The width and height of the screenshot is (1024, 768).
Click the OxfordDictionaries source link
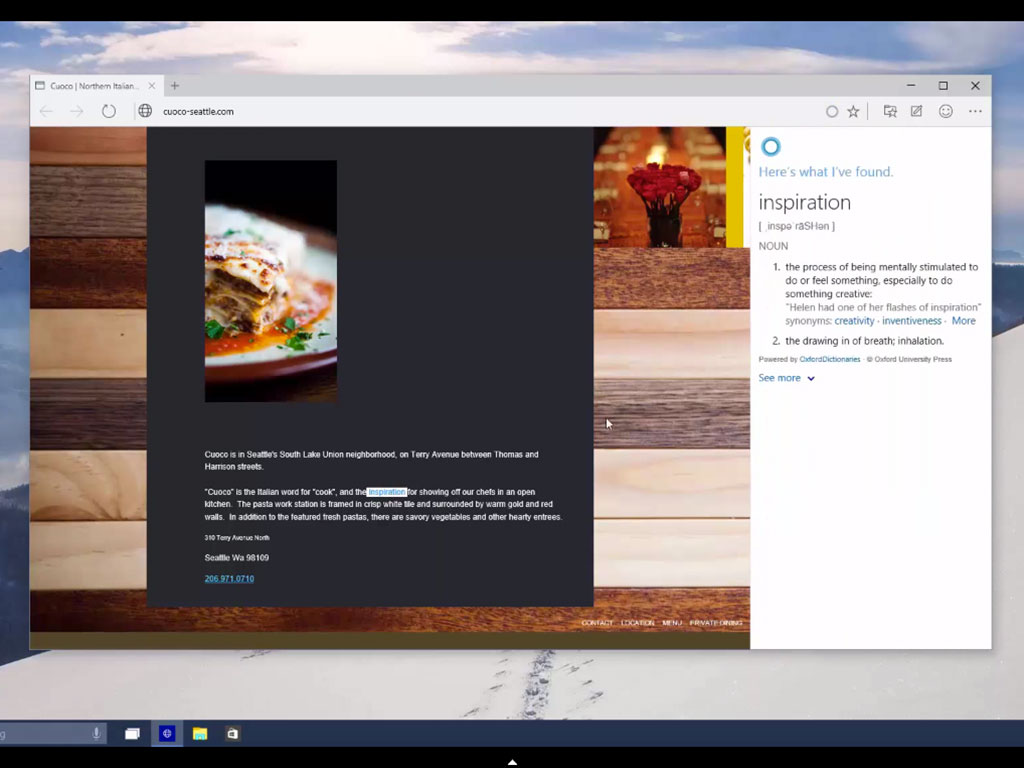coord(829,359)
